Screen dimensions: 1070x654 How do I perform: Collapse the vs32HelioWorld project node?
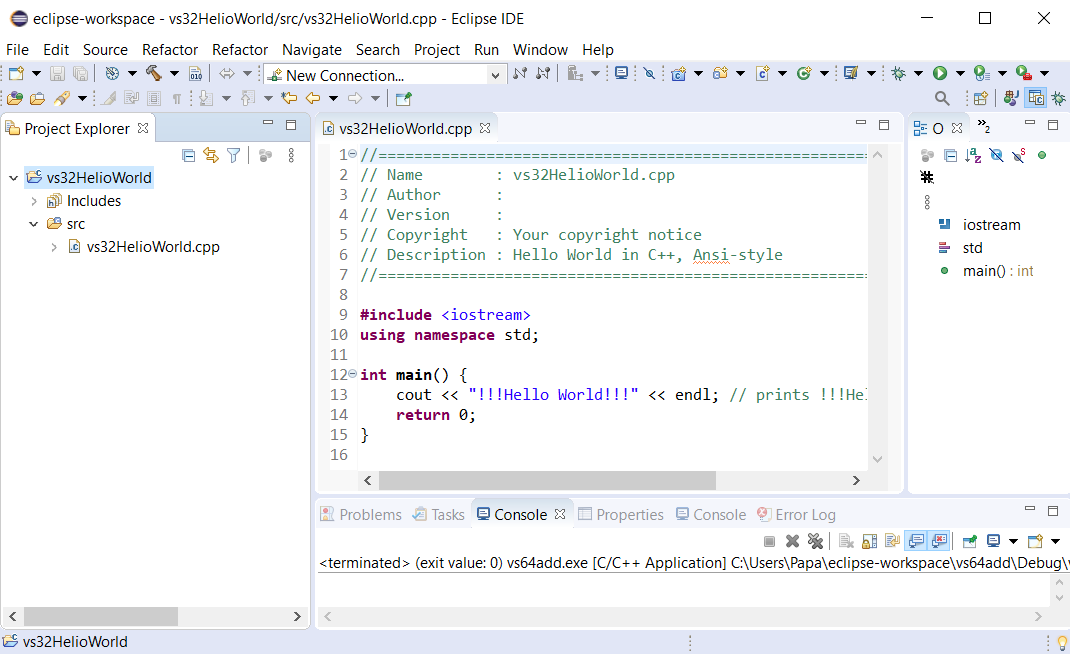(x=14, y=178)
